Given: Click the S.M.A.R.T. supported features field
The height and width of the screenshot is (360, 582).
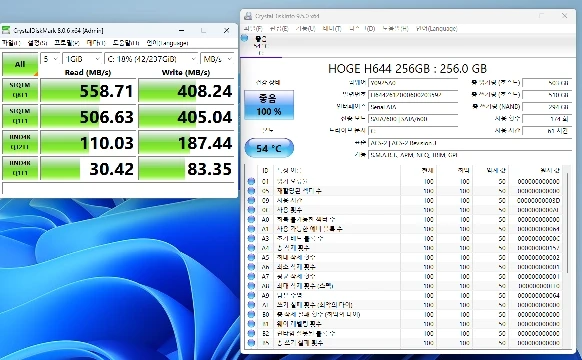Looking at the screenshot, I should [x=470, y=155].
